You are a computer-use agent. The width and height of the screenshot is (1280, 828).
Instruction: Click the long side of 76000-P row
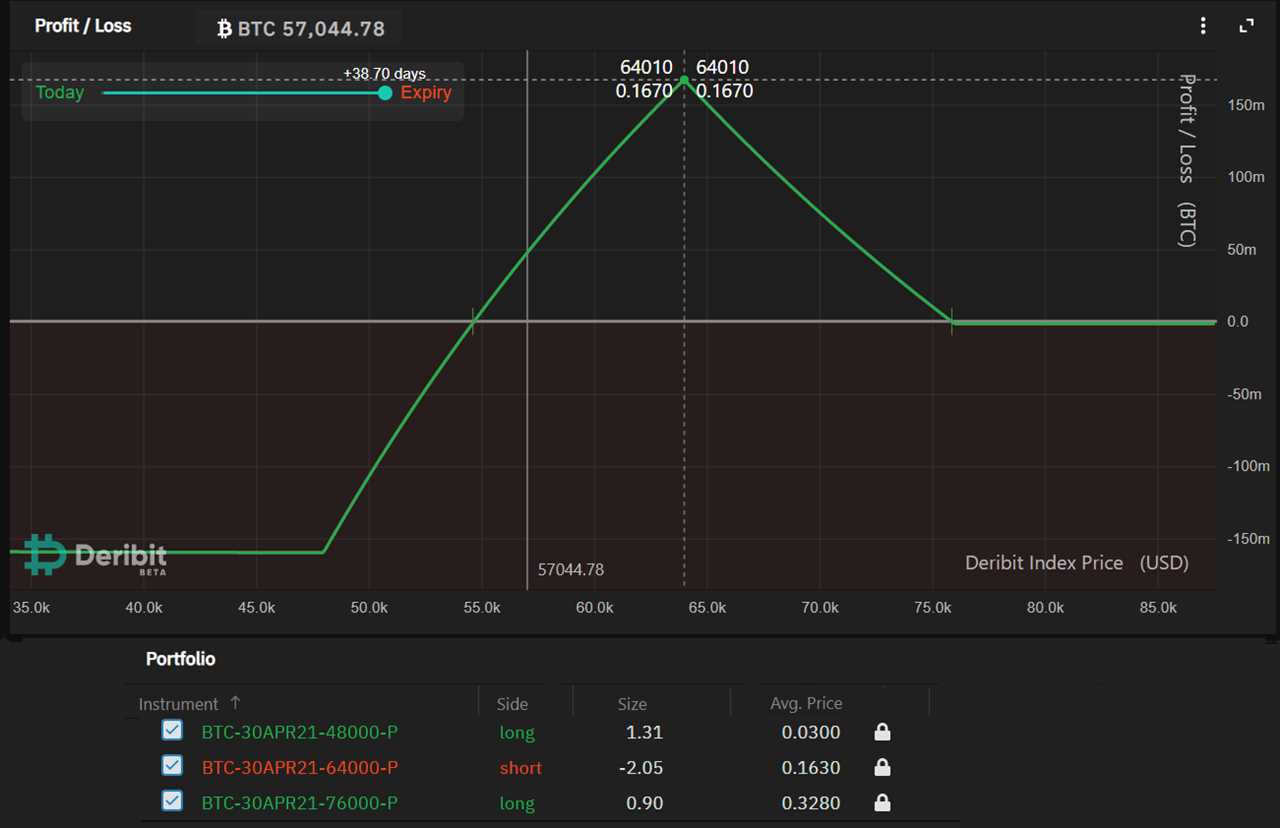(517, 803)
